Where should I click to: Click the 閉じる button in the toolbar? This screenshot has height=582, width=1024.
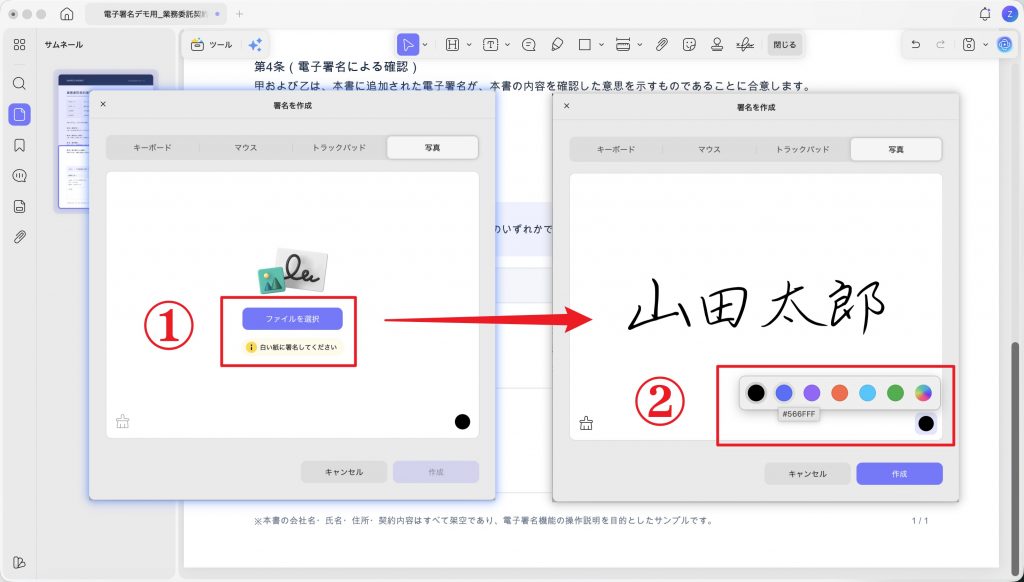tap(784, 44)
